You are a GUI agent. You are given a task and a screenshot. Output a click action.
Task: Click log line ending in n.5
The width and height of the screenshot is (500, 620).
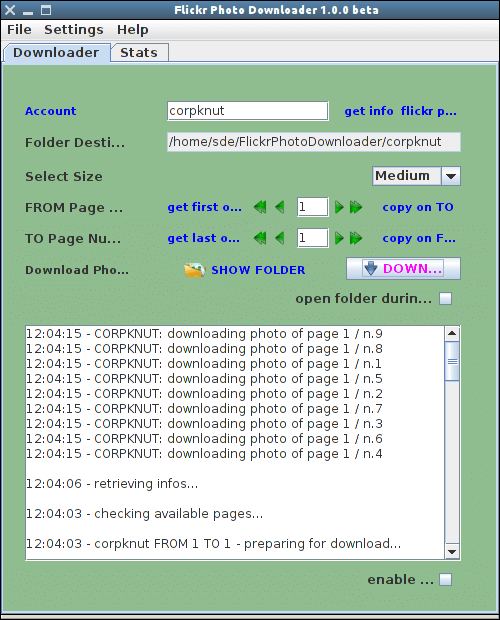204,379
